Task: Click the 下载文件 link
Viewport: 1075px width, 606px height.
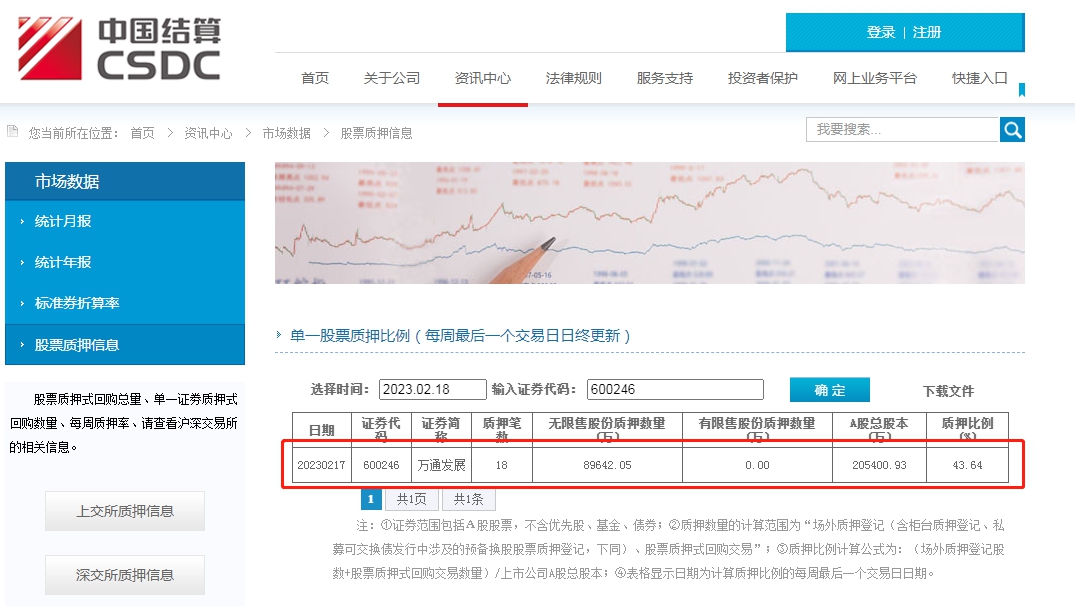Action: (x=947, y=391)
